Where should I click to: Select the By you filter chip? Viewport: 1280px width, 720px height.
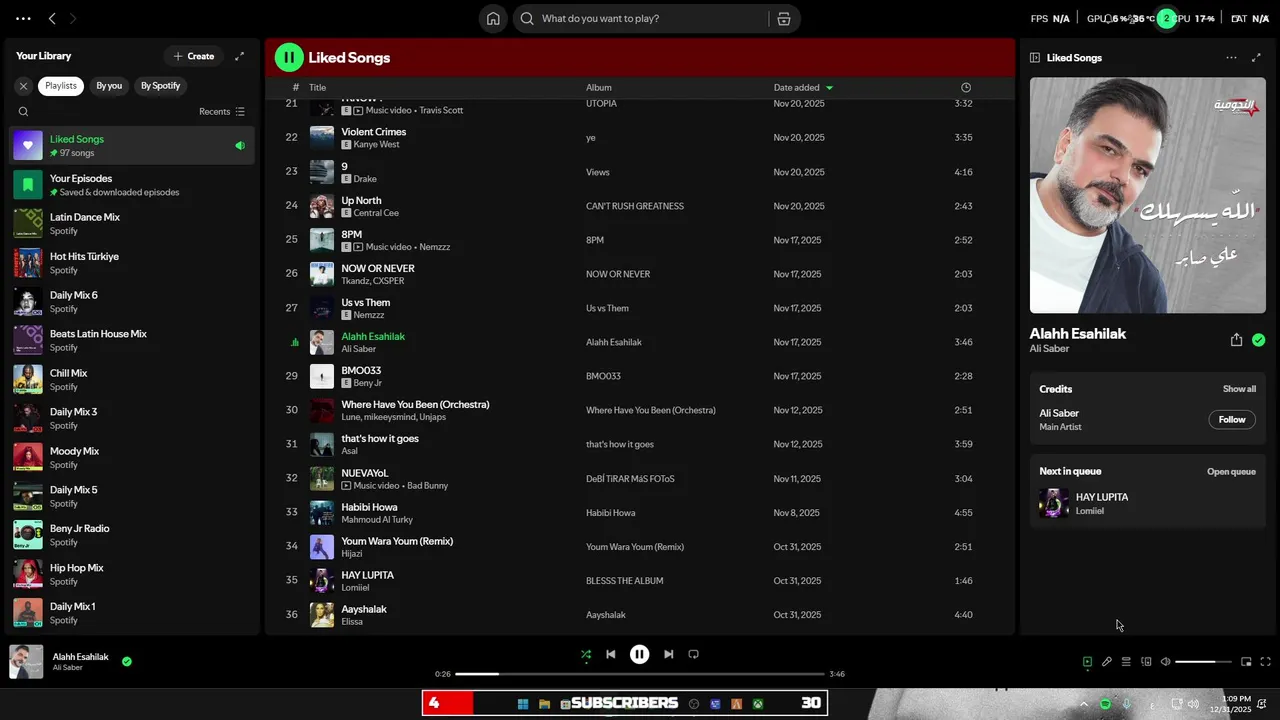[x=109, y=86]
